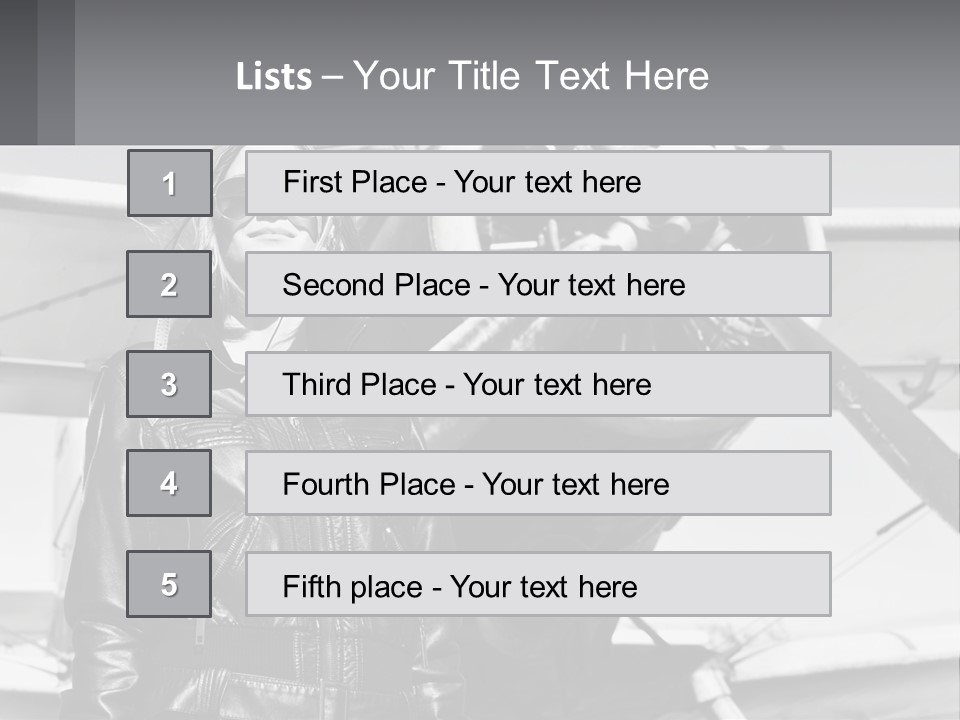Select the number 2 box

tap(169, 284)
